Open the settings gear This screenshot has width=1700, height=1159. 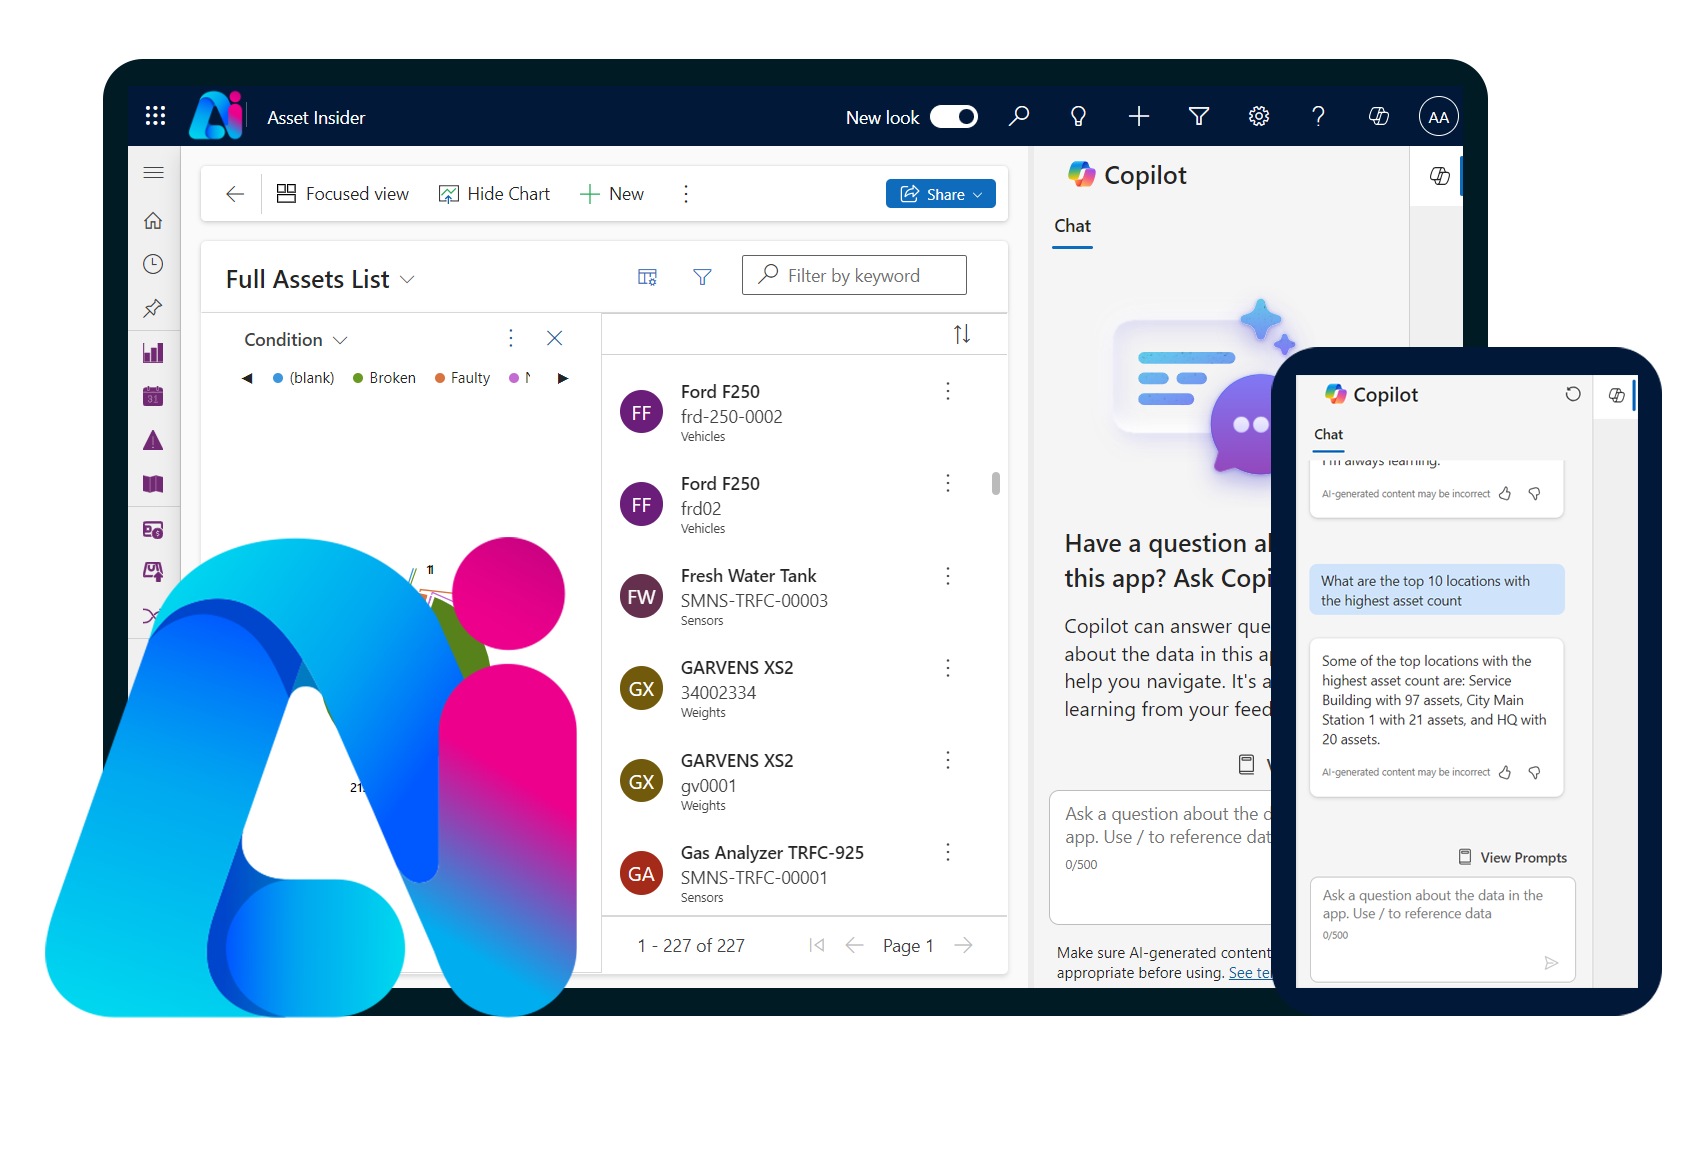point(1258,116)
